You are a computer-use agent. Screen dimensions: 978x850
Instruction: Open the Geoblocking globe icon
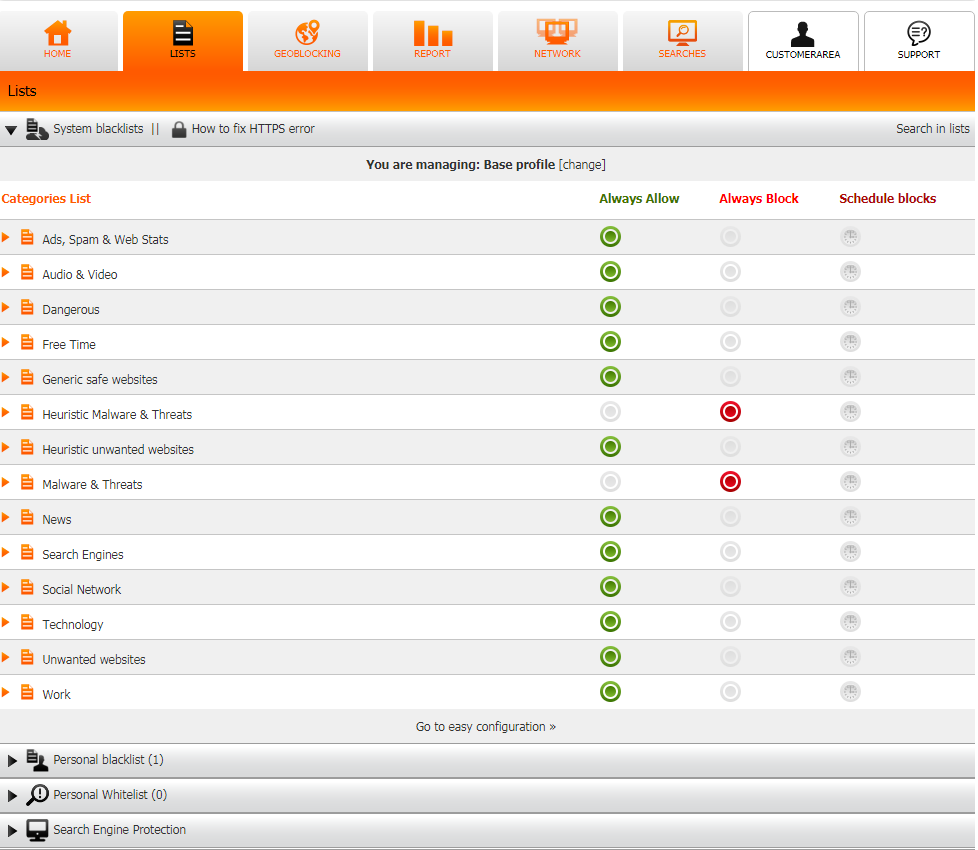click(307, 33)
